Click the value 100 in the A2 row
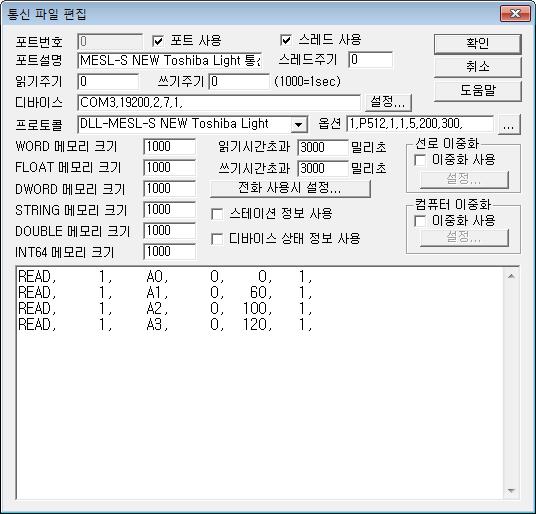The image size is (536, 514). (255, 309)
